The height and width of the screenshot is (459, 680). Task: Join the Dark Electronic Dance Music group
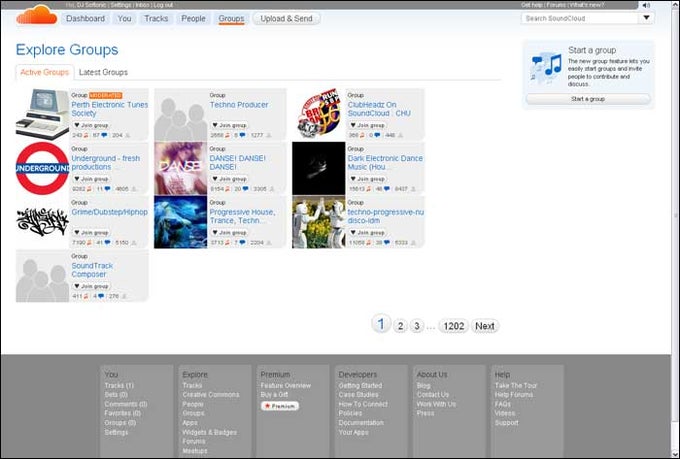(367, 179)
